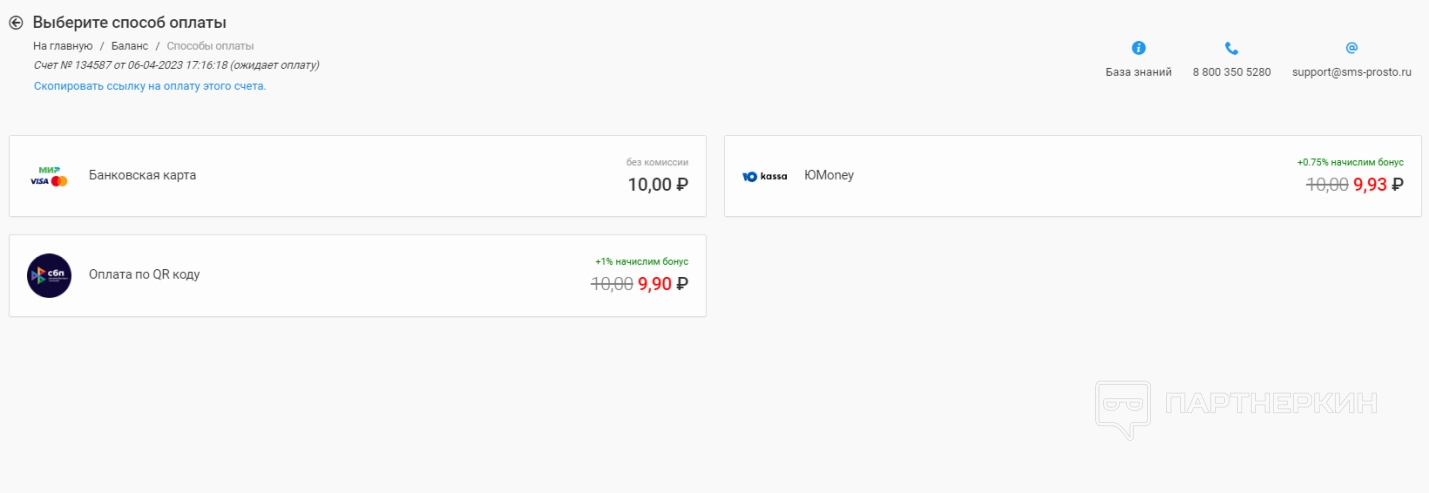Open 'База знаний' link
The image size is (1429, 493).
(x=1138, y=72)
